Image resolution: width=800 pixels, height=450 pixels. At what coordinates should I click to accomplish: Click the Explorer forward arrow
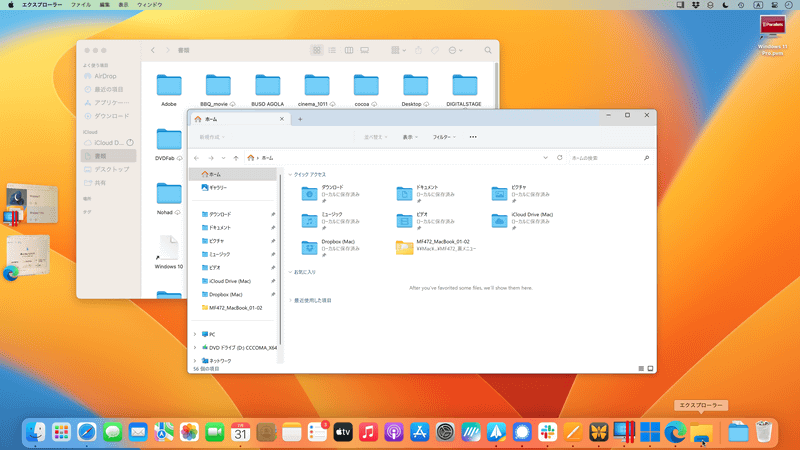211,158
